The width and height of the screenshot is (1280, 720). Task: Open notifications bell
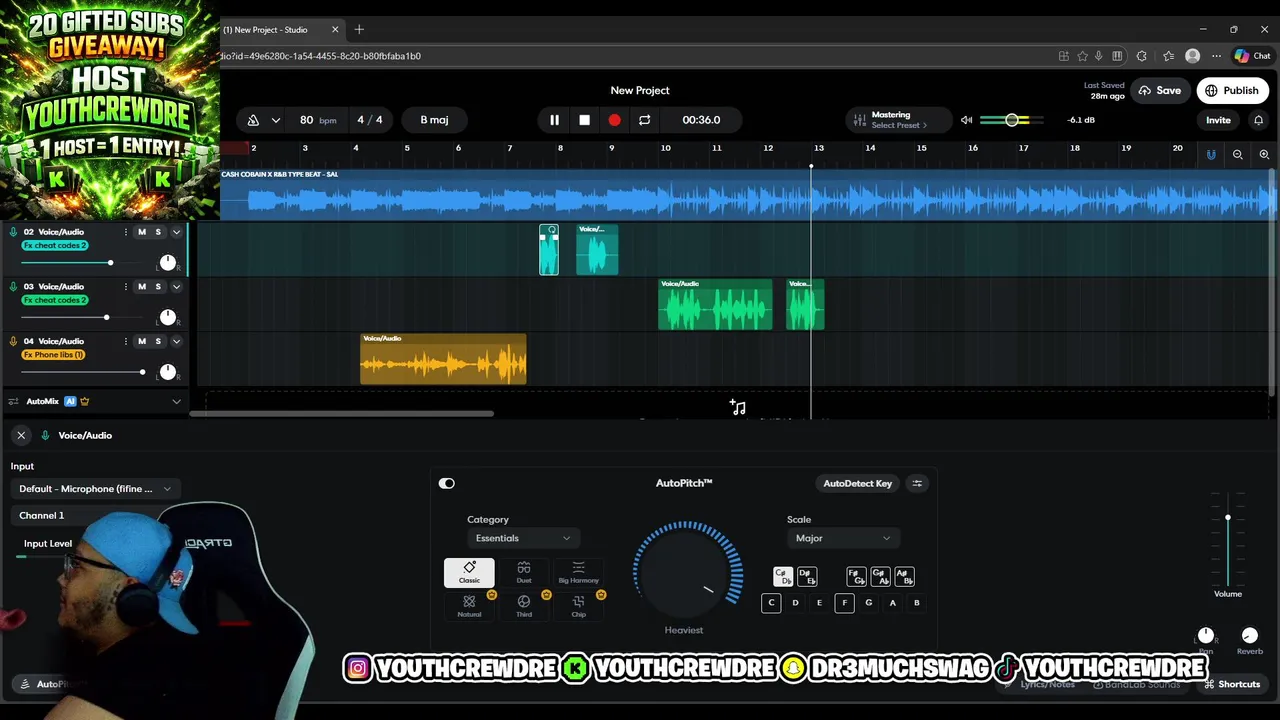point(1258,120)
